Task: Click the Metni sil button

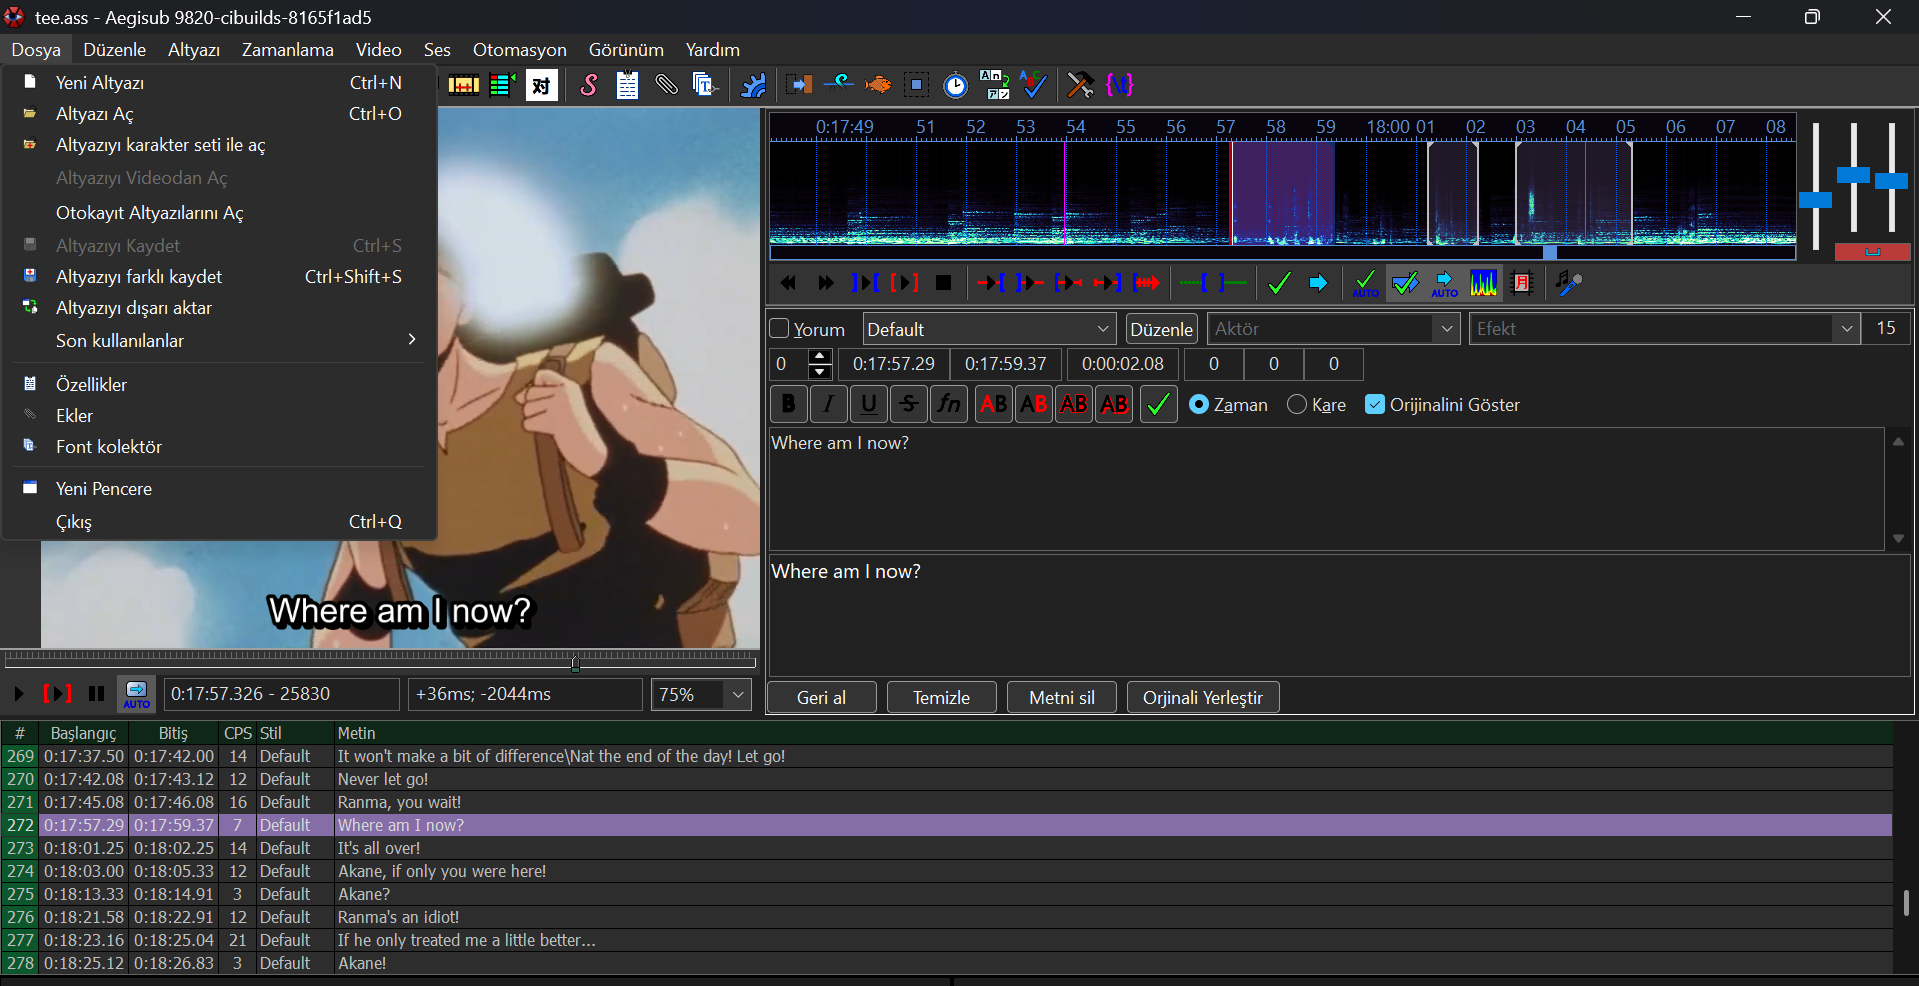Action: [1062, 697]
